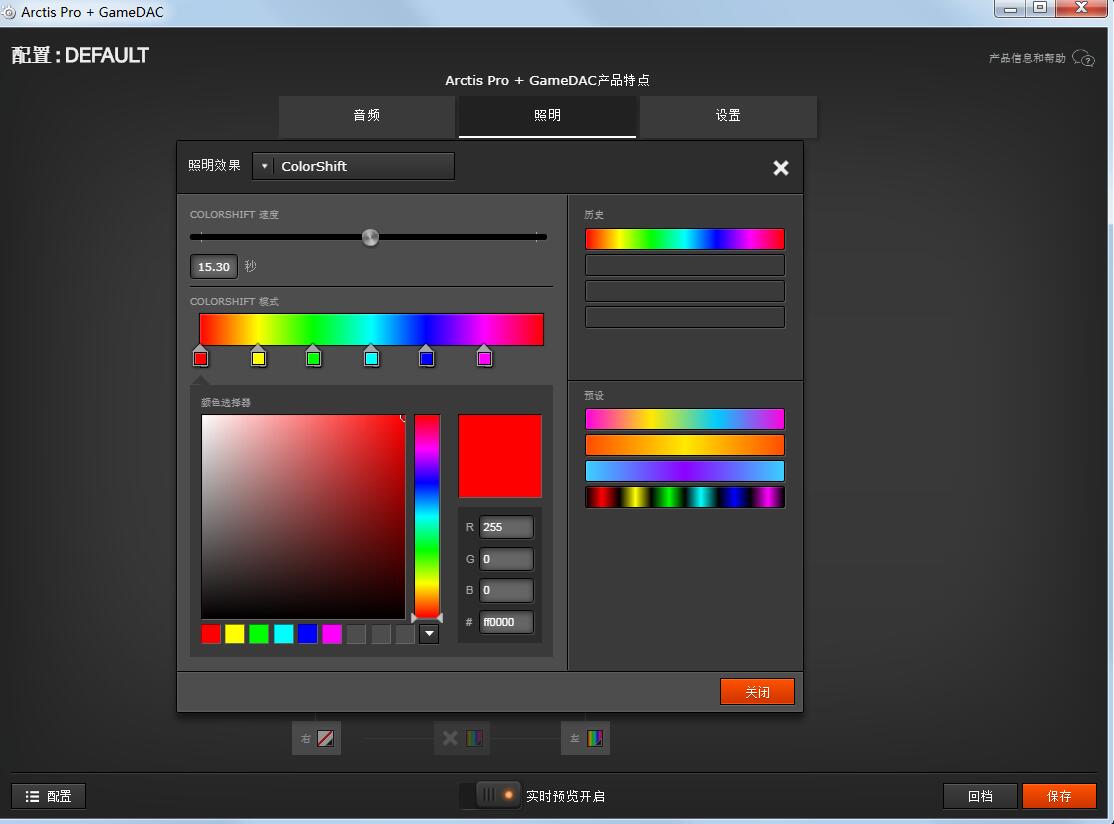Apply the orange-yellow preset gradient
1114x824 pixels.
(x=685, y=445)
